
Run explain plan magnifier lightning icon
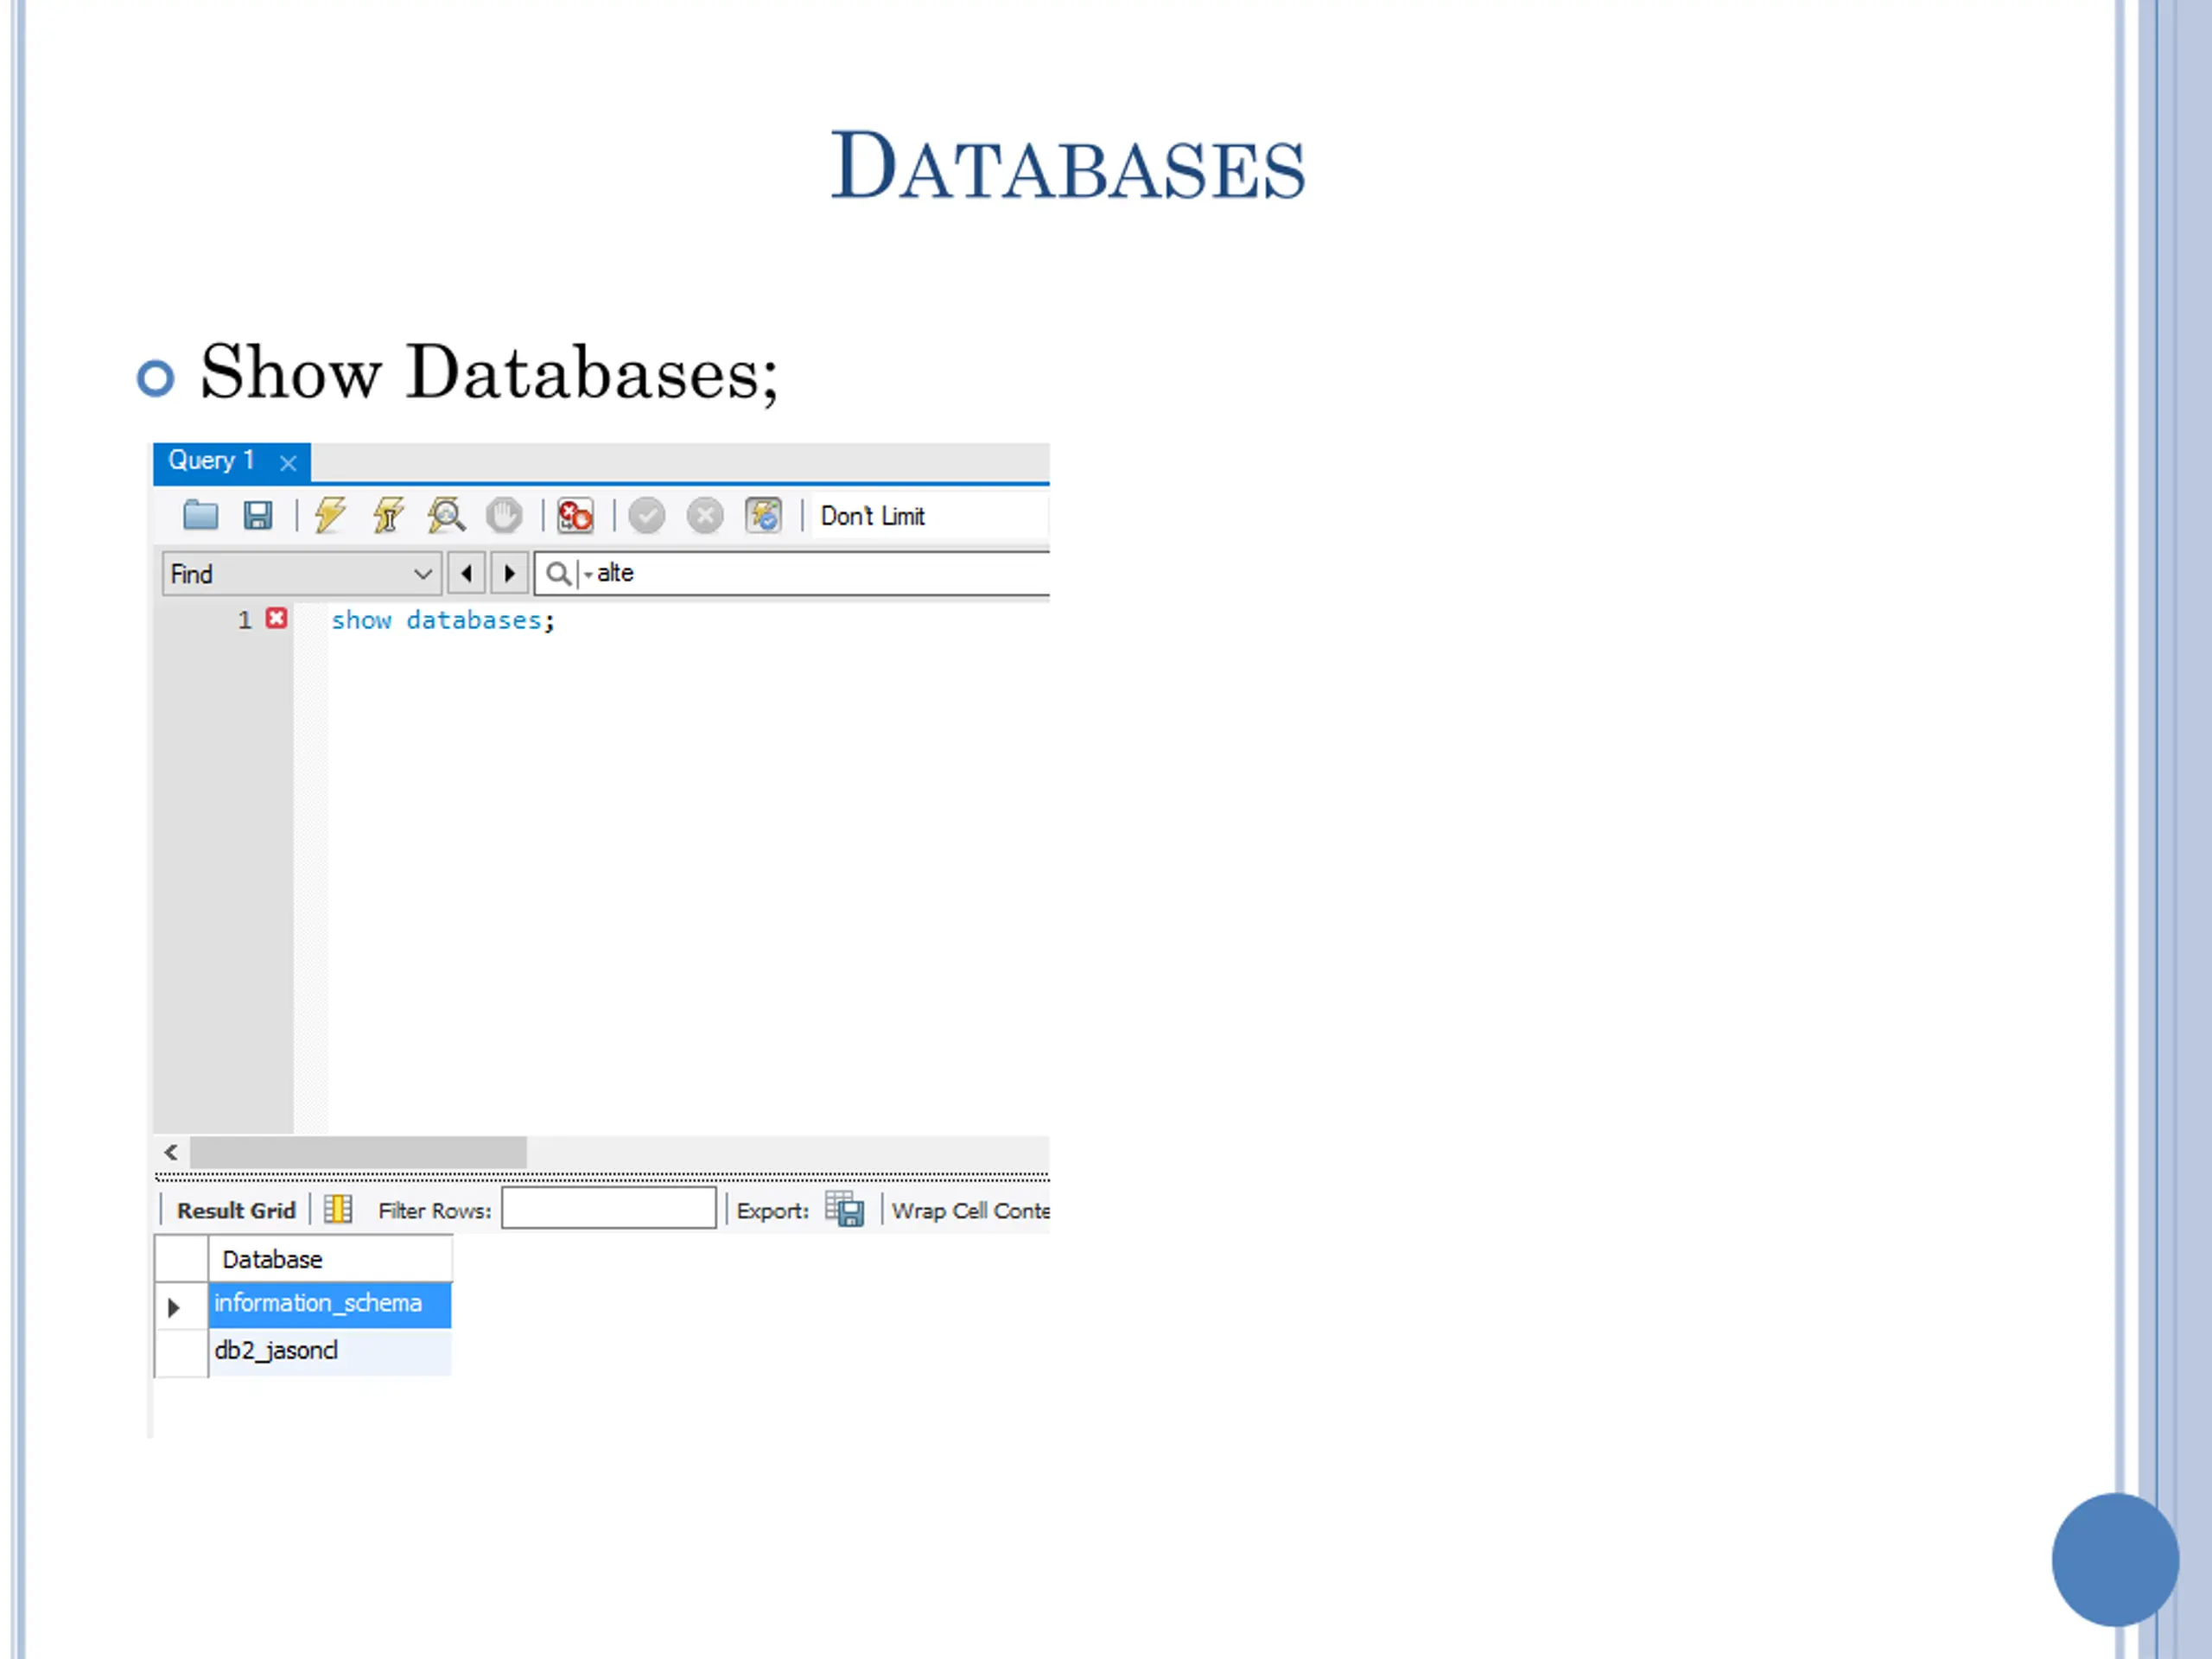(x=446, y=516)
